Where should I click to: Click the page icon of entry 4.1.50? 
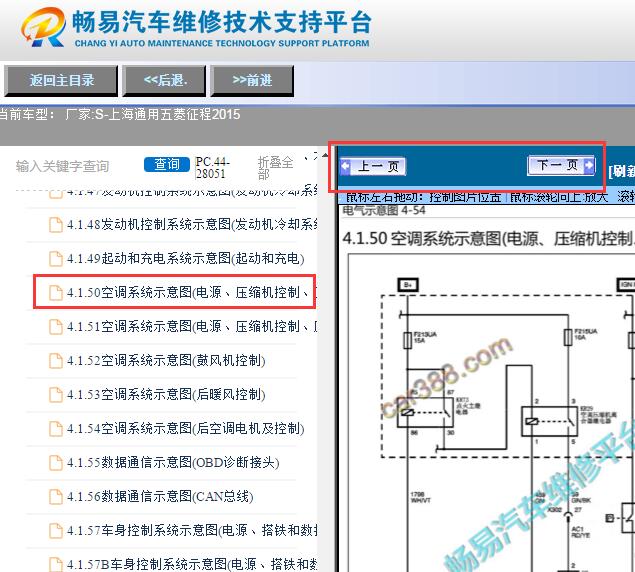pyautogui.click(x=55, y=292)
